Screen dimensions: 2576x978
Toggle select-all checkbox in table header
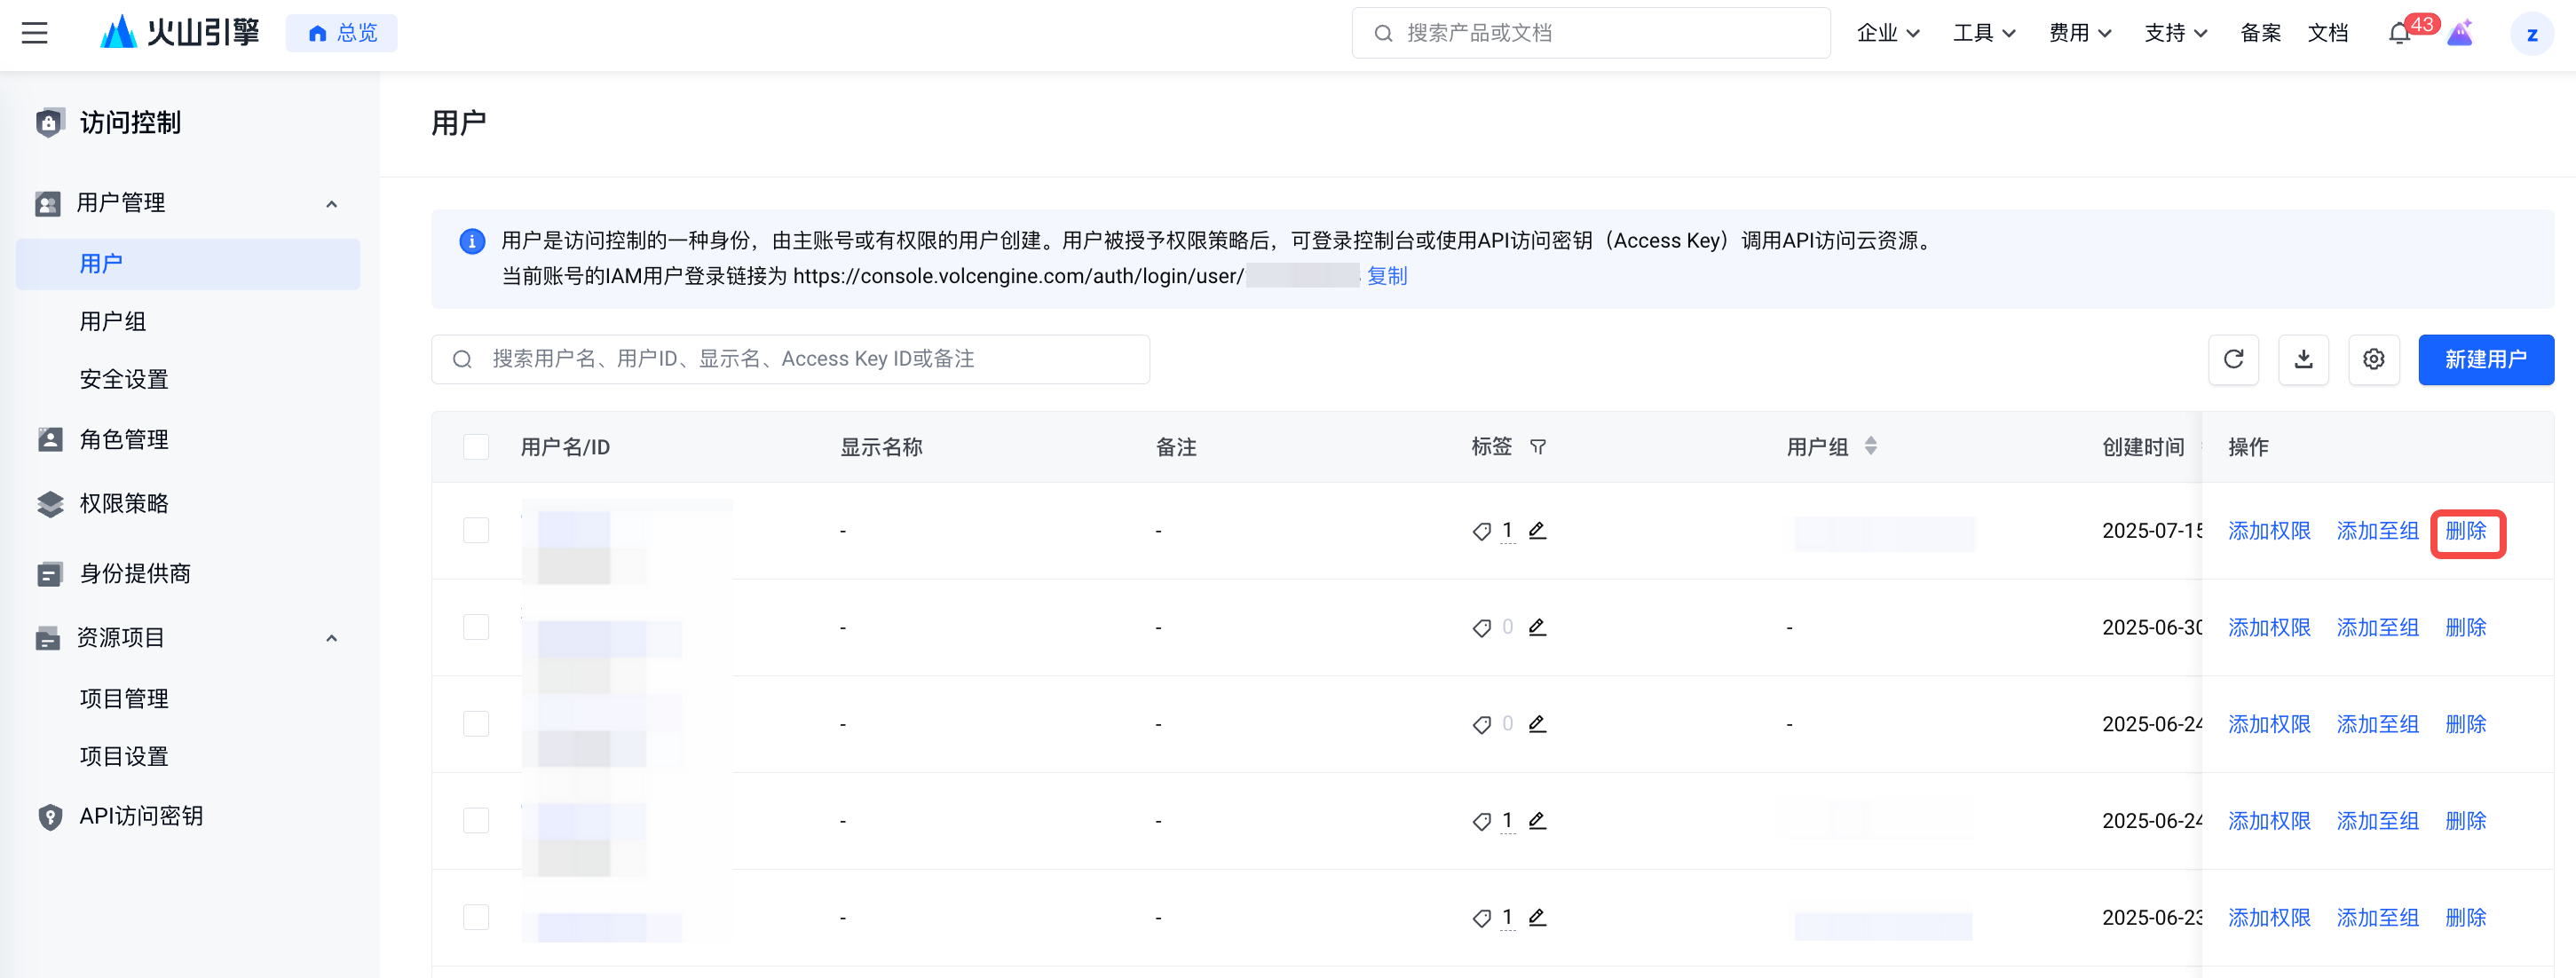(x=476, y=447)
